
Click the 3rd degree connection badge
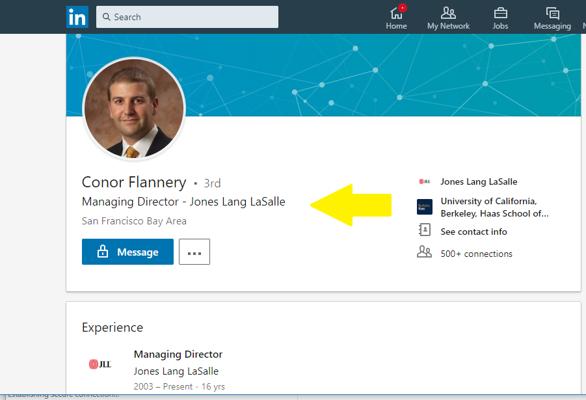click(x=212, y=183)
